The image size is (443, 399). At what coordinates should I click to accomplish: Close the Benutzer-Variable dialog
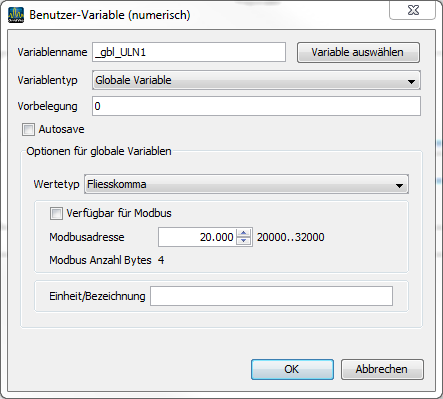tap(413, 10)
